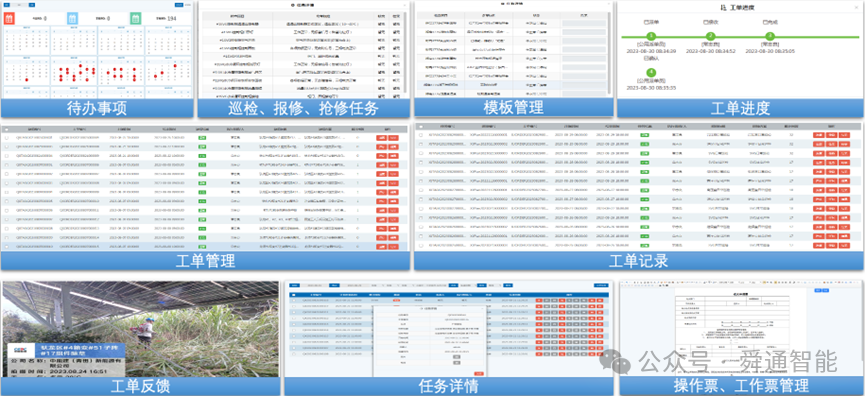The image size is (865, 396).
Task: Click the red calendar icon in 待办事项 panel
Action: pos(9,18)
